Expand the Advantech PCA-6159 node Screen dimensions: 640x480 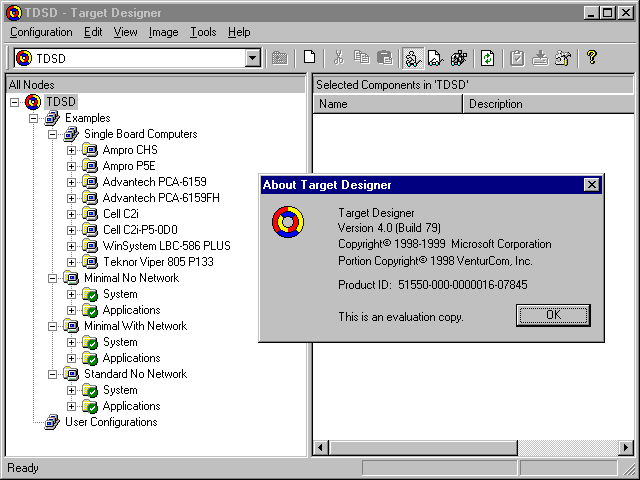71,182
